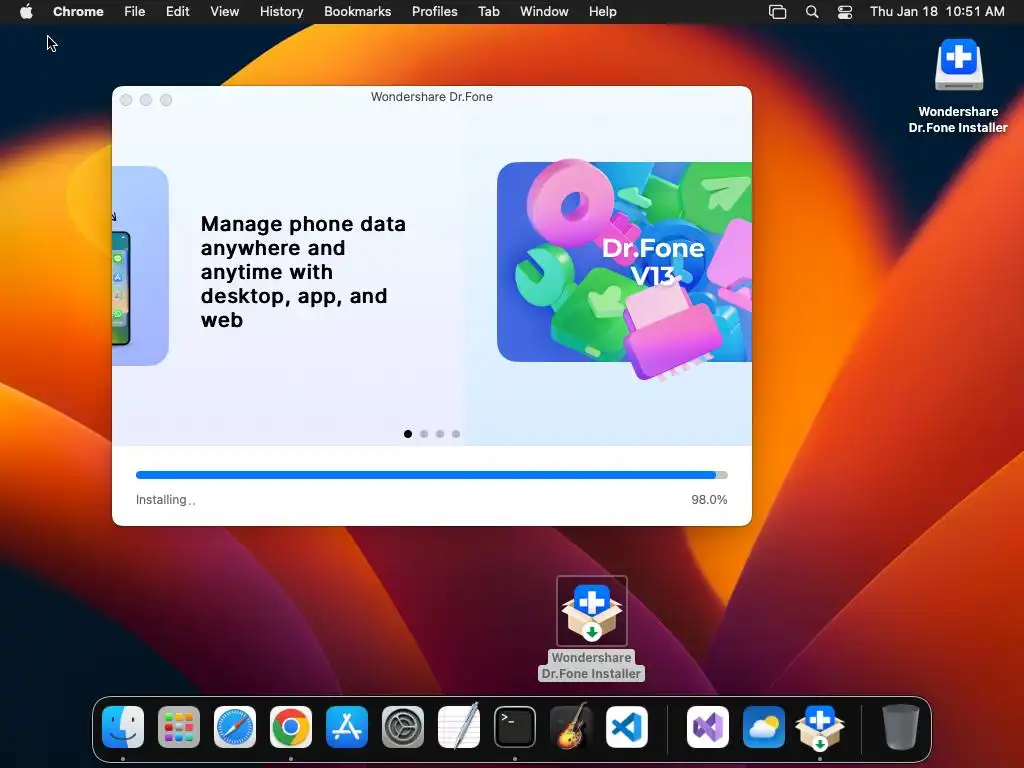Screen dimensions: 1024x768
Task: Open the Profiles menu
Action: pyautogui.click(x=434, y=12)
